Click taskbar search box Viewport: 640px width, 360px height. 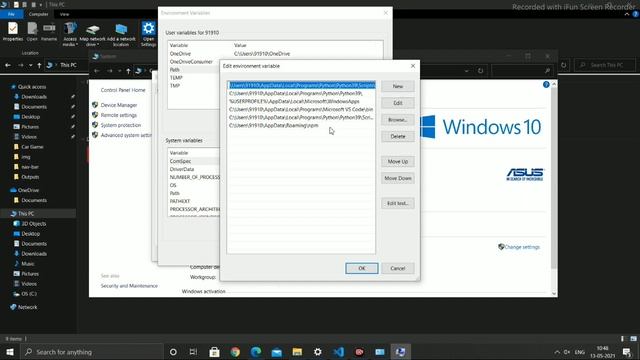tap(92, 352)
